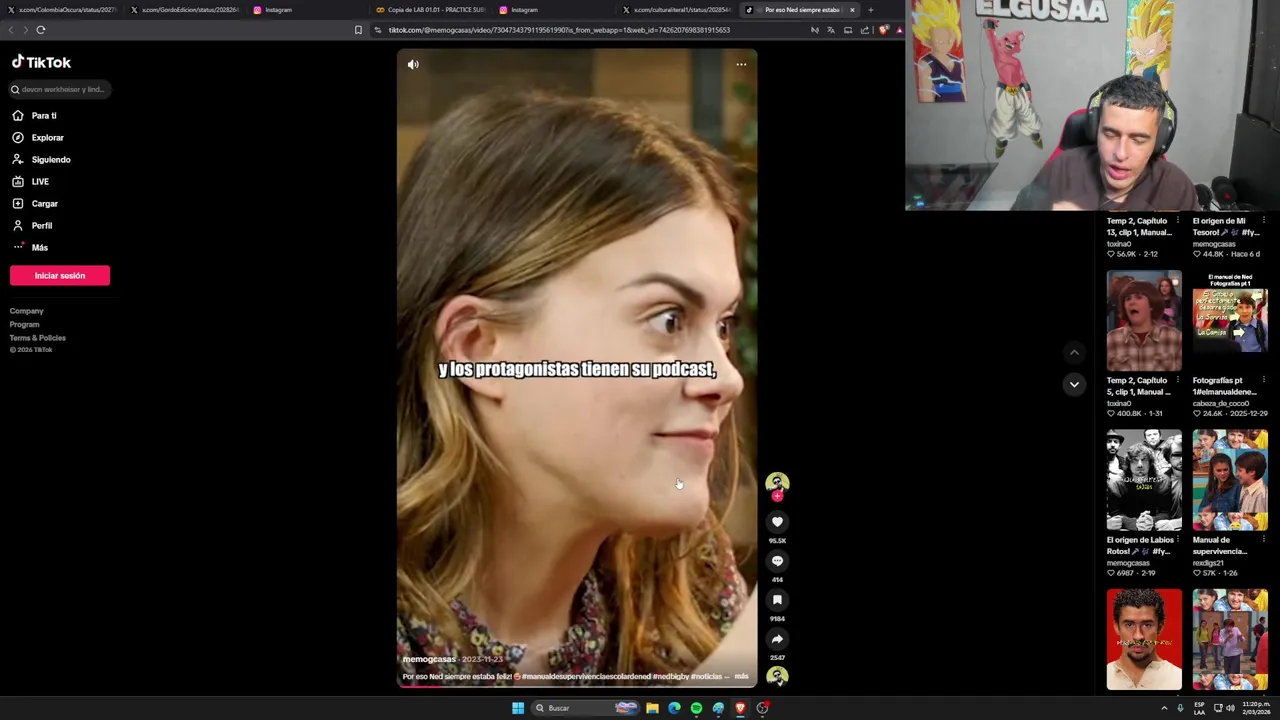1280x720 pixels.
Task: Save the video with the bookmark icon
Action: point(777,600)
